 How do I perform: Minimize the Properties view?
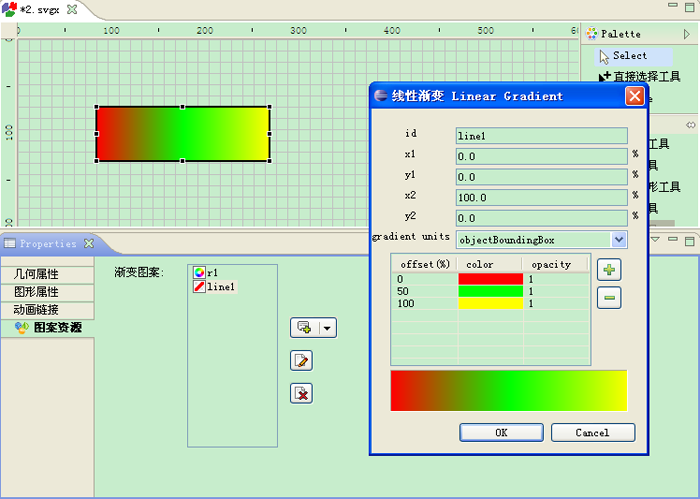(x=672, y=239)
